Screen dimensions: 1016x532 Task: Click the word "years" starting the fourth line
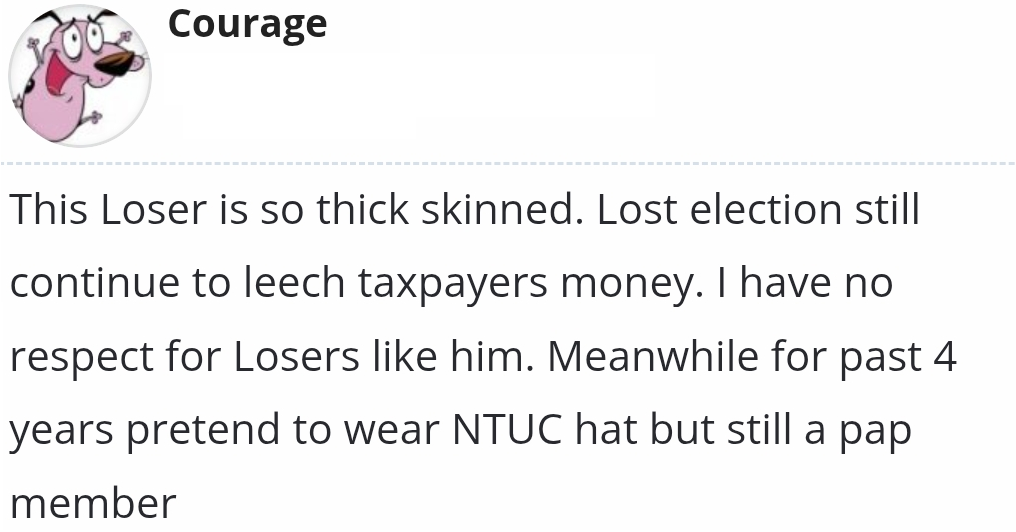click(63, 431)
